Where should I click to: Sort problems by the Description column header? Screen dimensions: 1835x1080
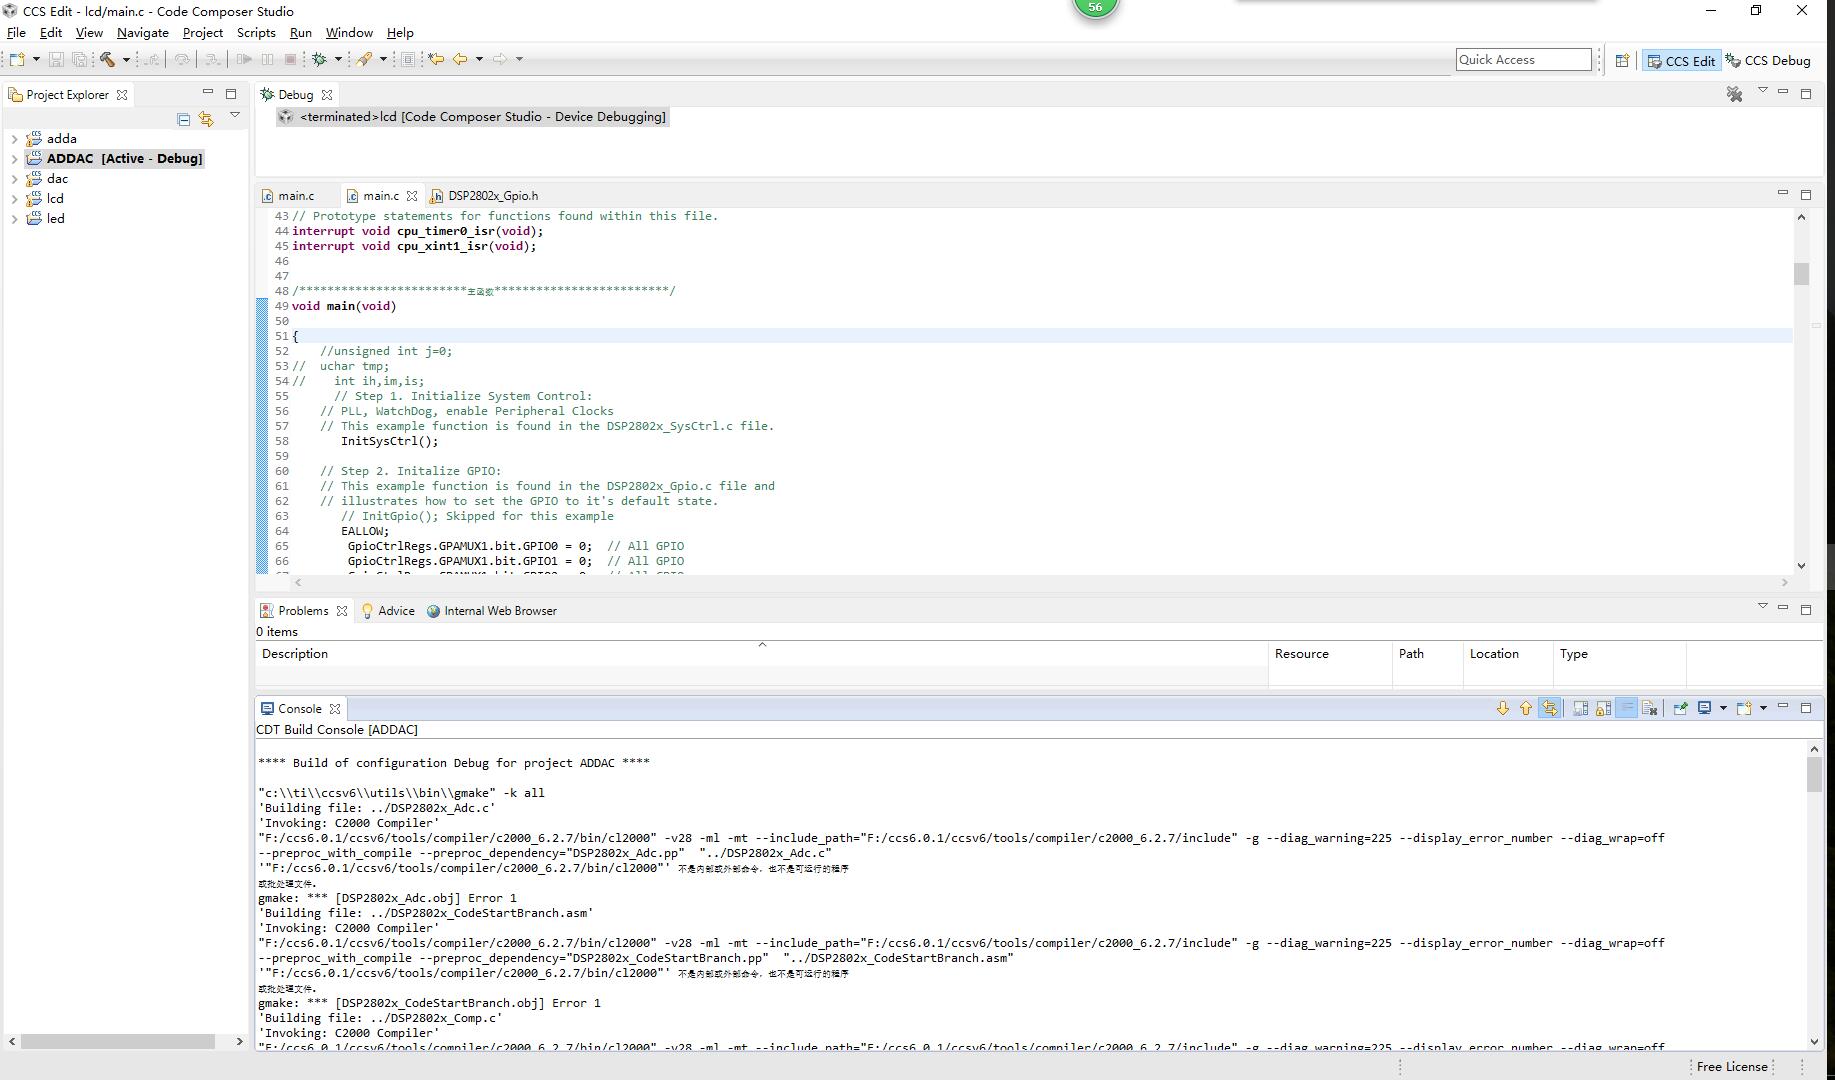coord(761,654)
